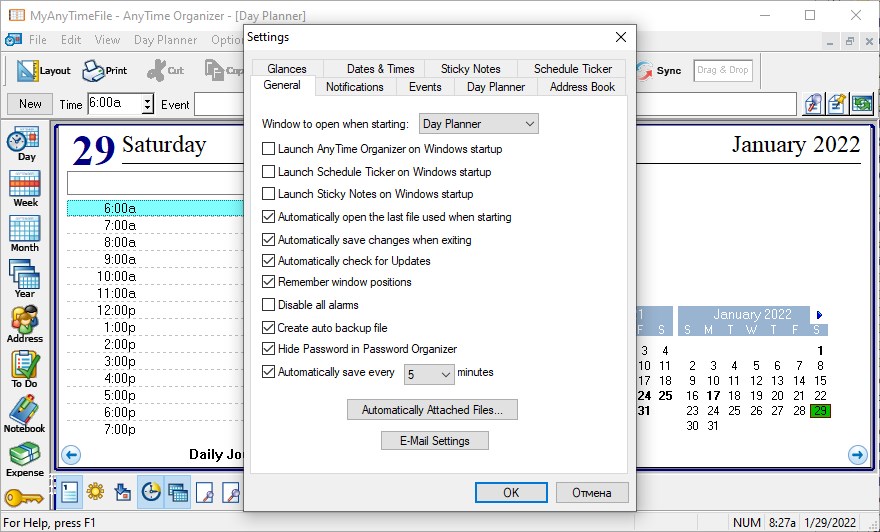
Task: Select January 17 in mini calendar
Action: pyautogui.click(x=713, y=396)
